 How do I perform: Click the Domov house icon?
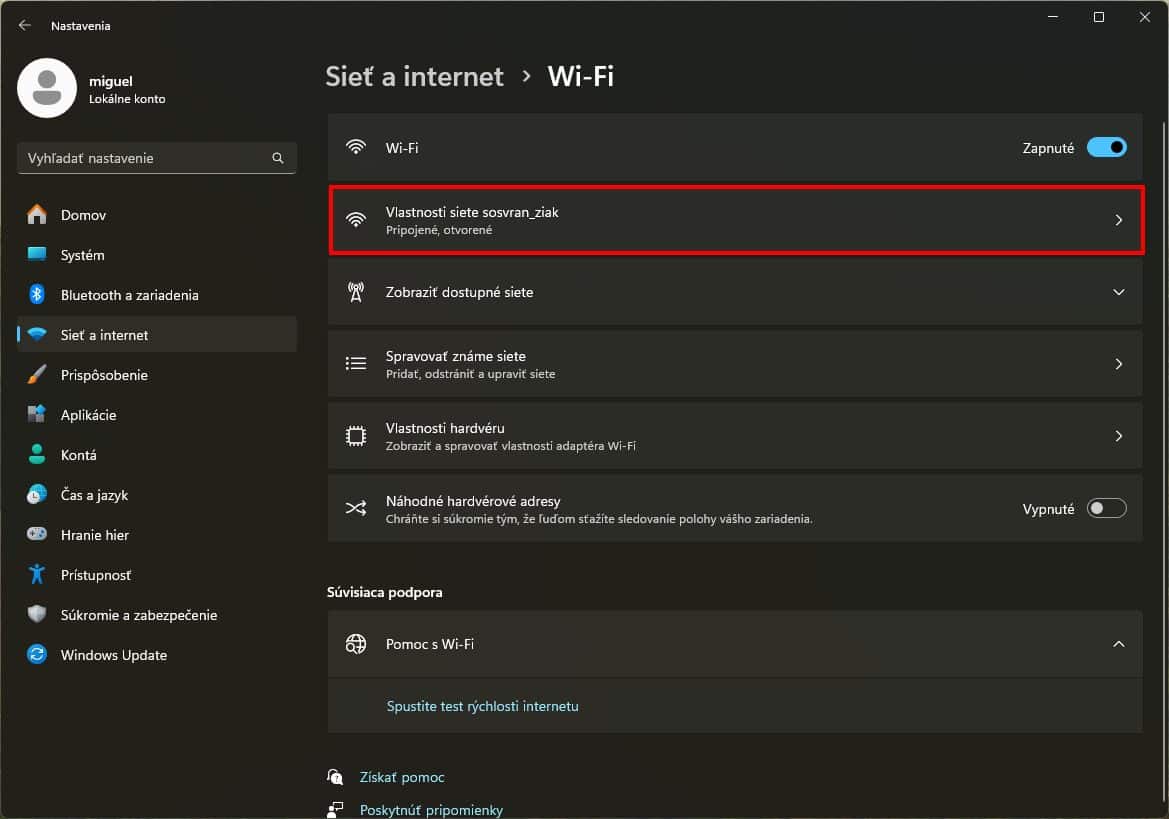coord(37,215)
